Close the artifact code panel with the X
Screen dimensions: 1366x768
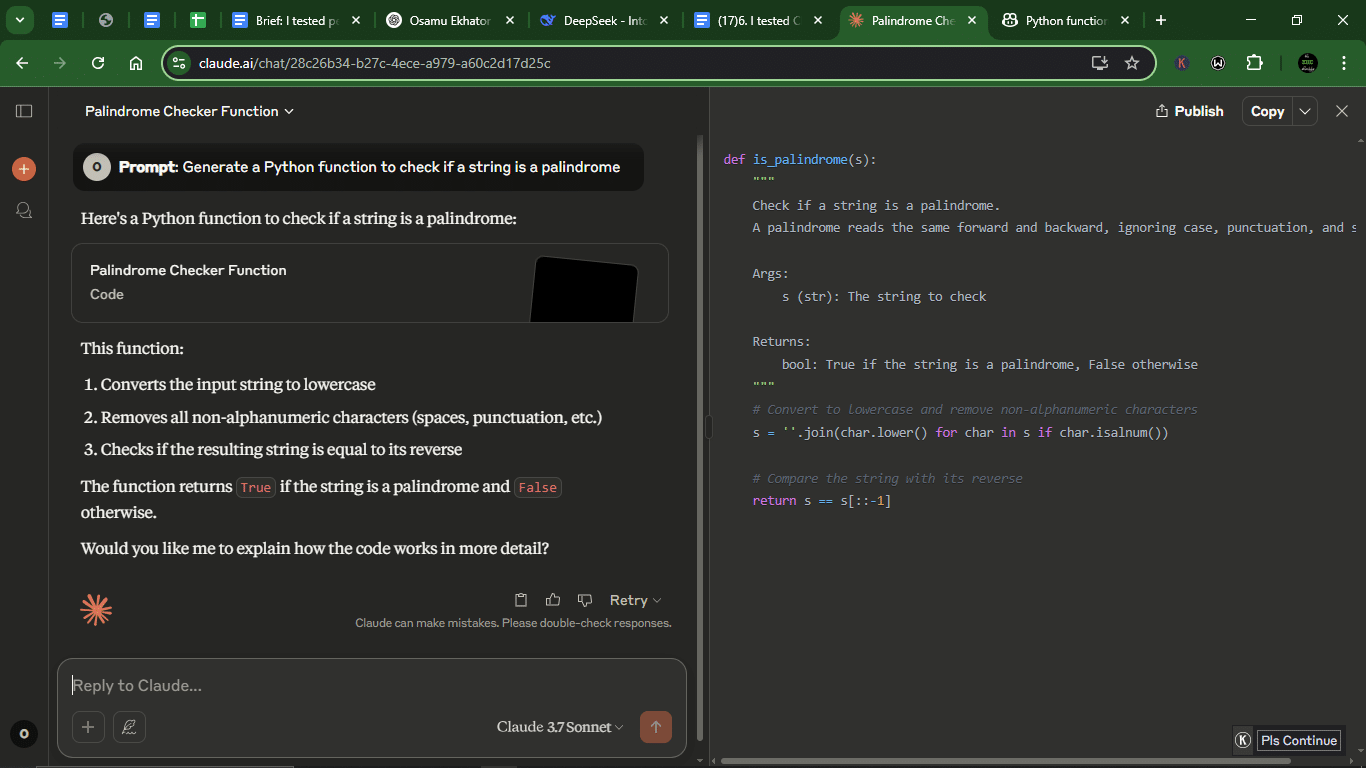click(x=1342, y=111)
